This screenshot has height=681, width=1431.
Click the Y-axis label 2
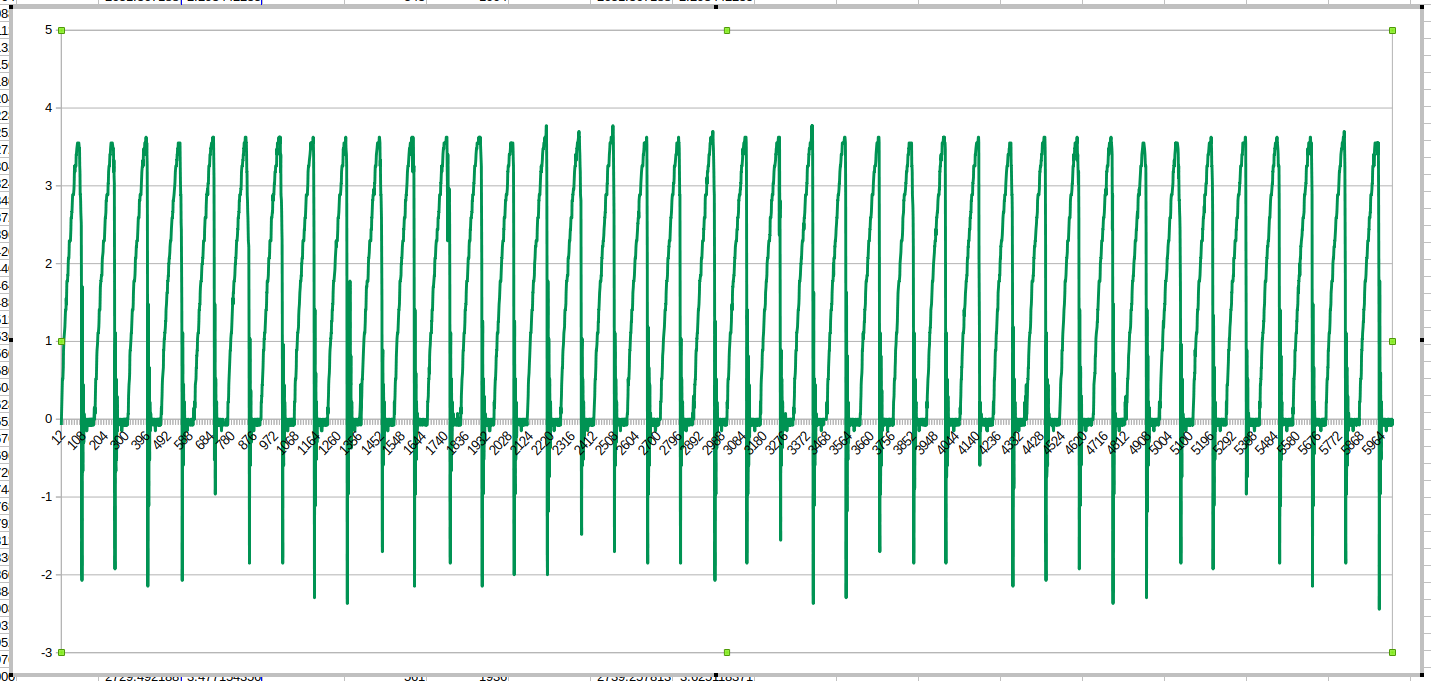point(48,264)
